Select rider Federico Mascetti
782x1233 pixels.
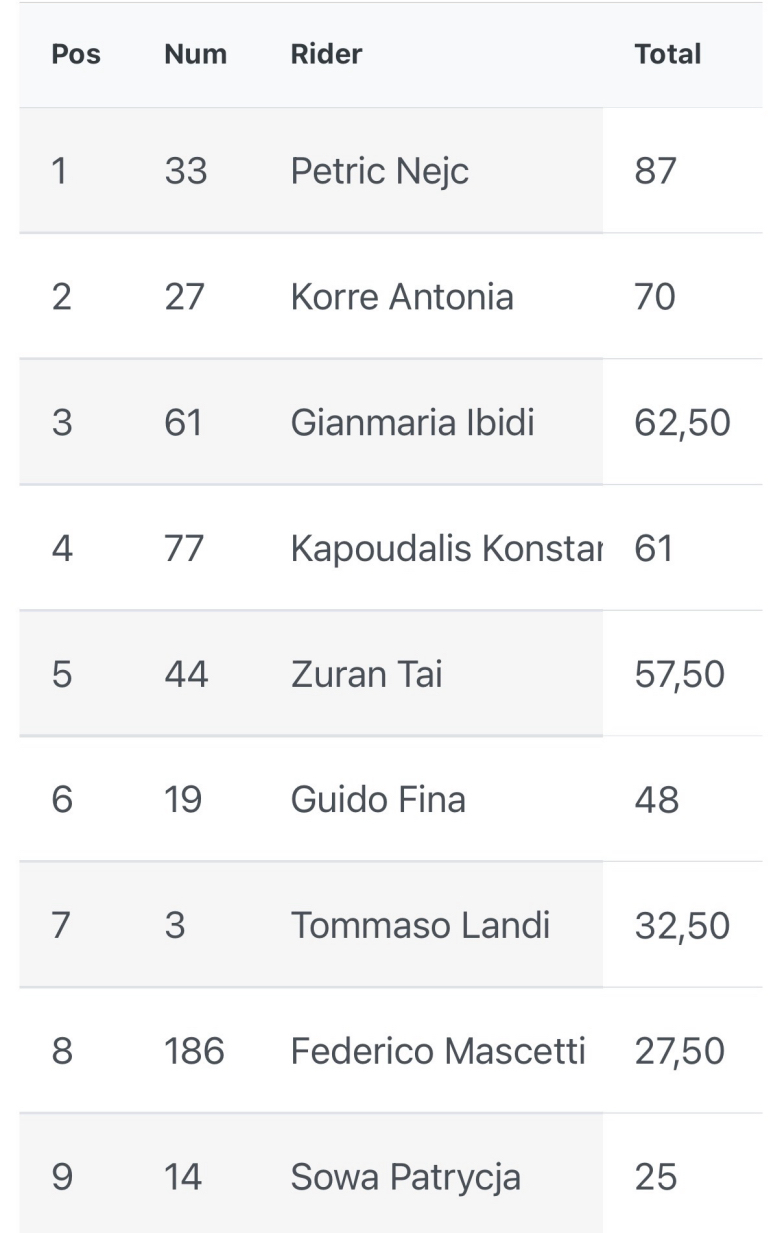[438, 1052]
